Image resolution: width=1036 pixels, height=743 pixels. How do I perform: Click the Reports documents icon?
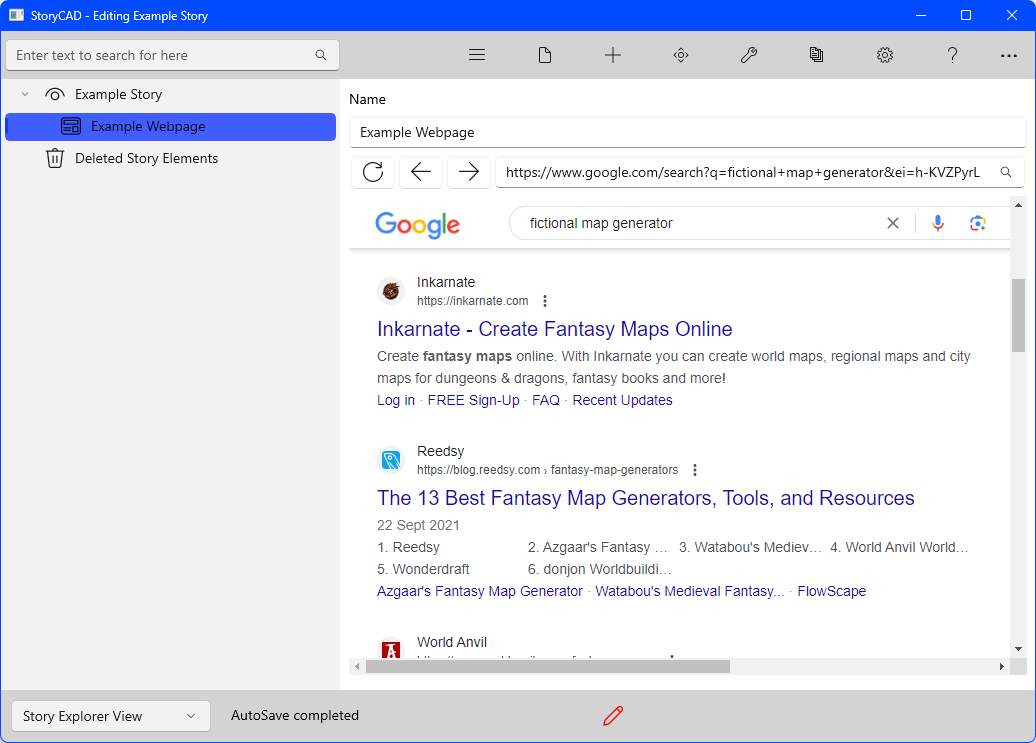click(x=817, y=55)
